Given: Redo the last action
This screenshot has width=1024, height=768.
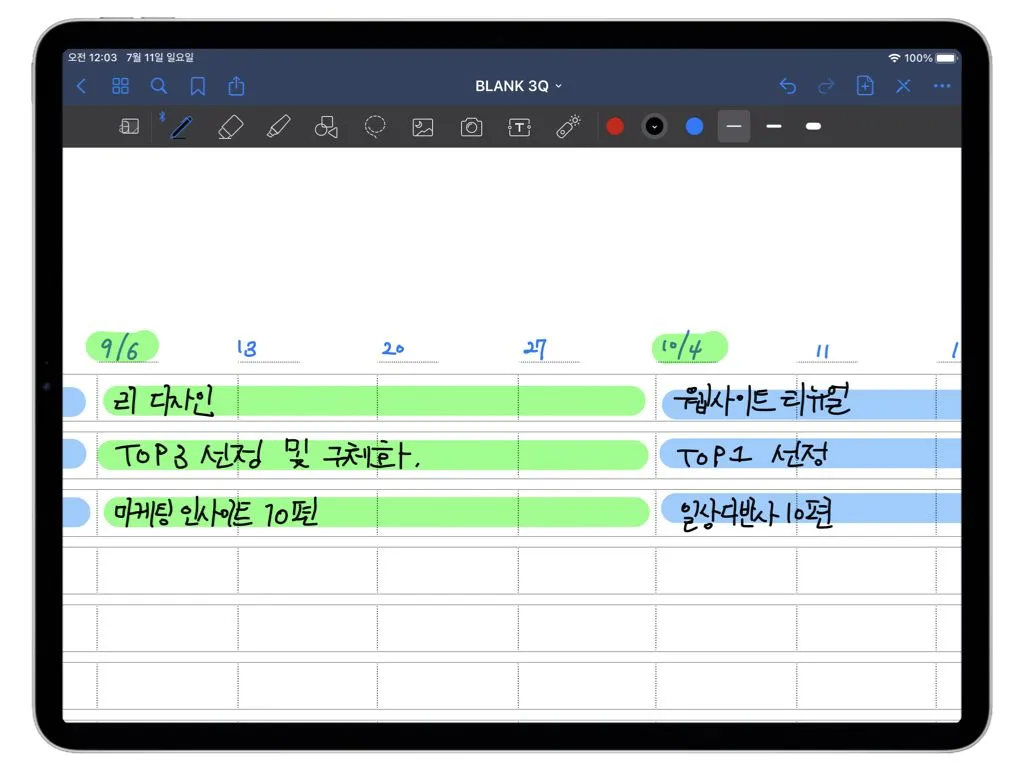Looking at the screenshot, I should [x=826, y=86].
